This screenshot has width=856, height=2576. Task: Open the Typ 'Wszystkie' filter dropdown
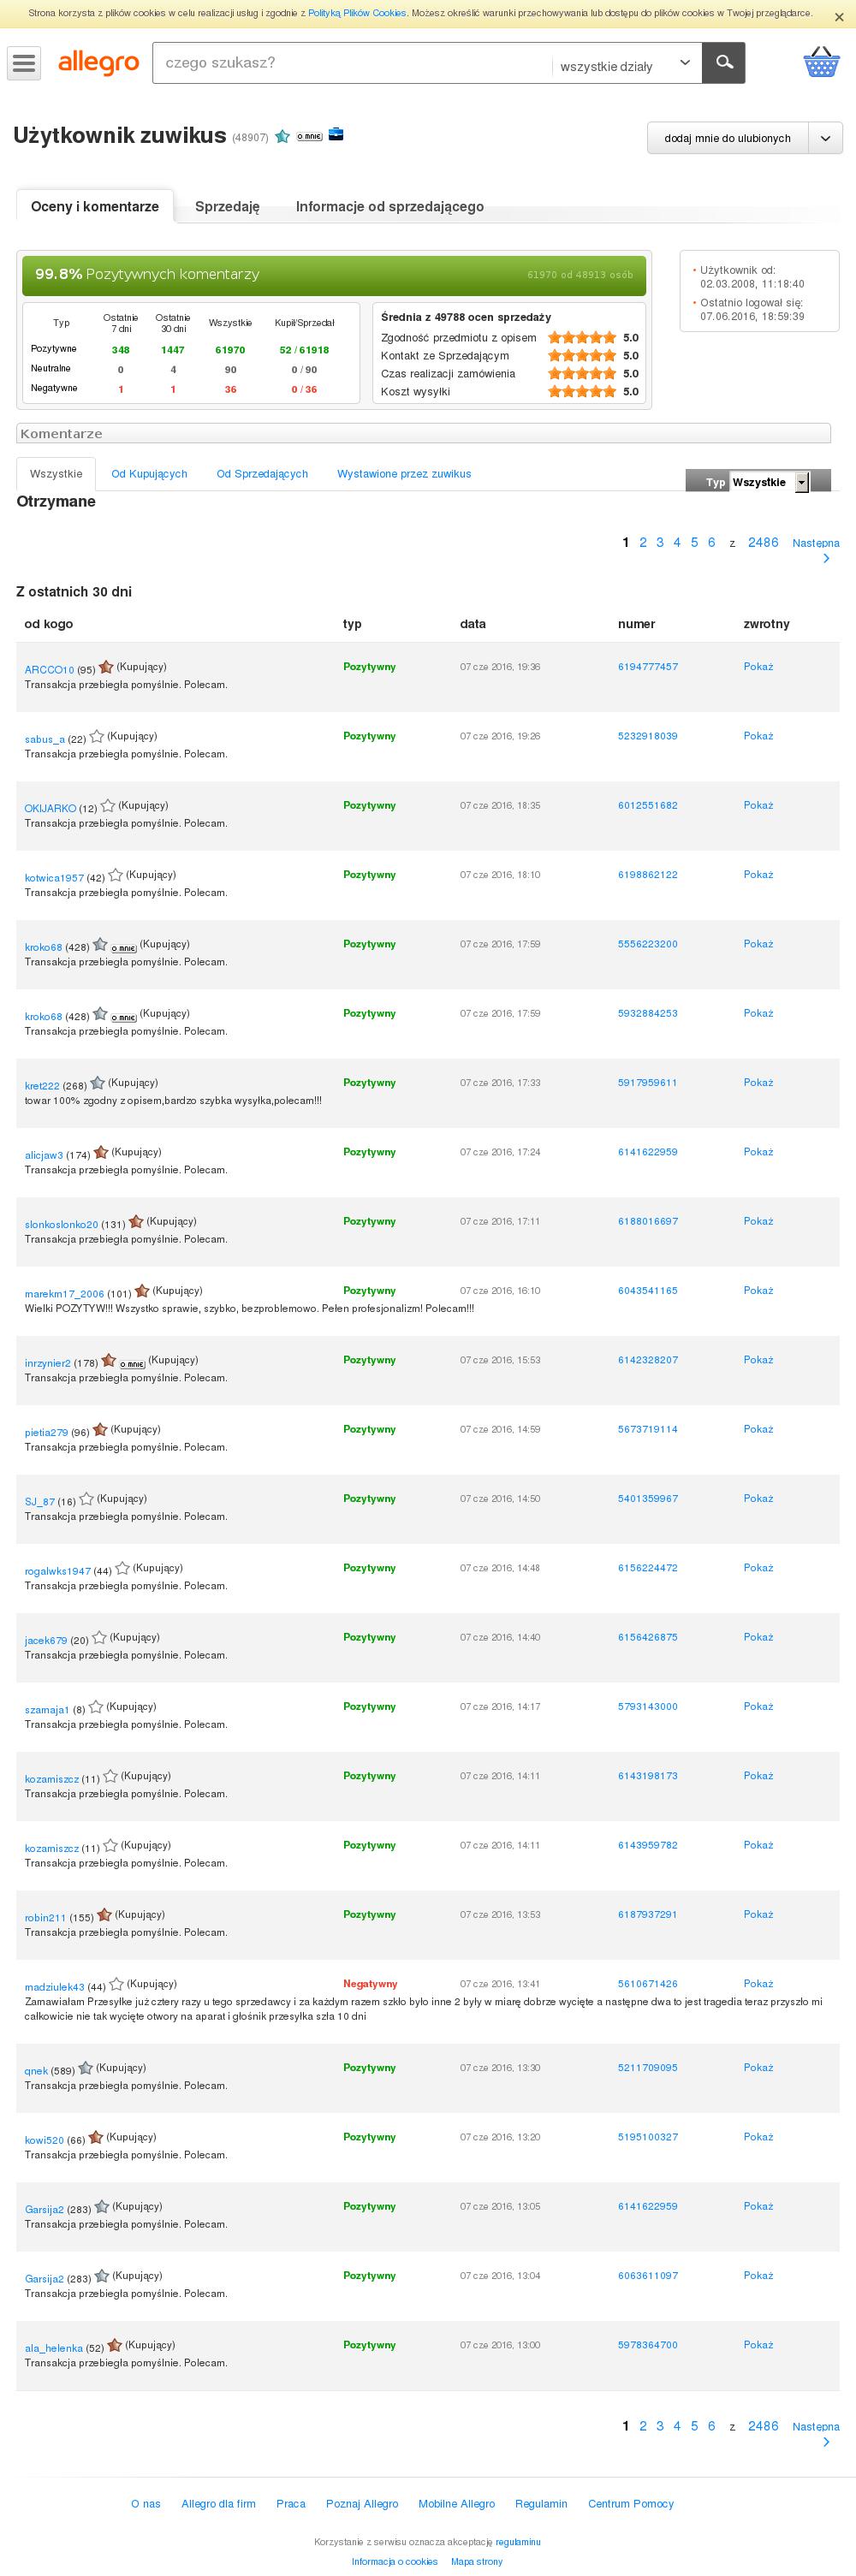coord(769,482)
